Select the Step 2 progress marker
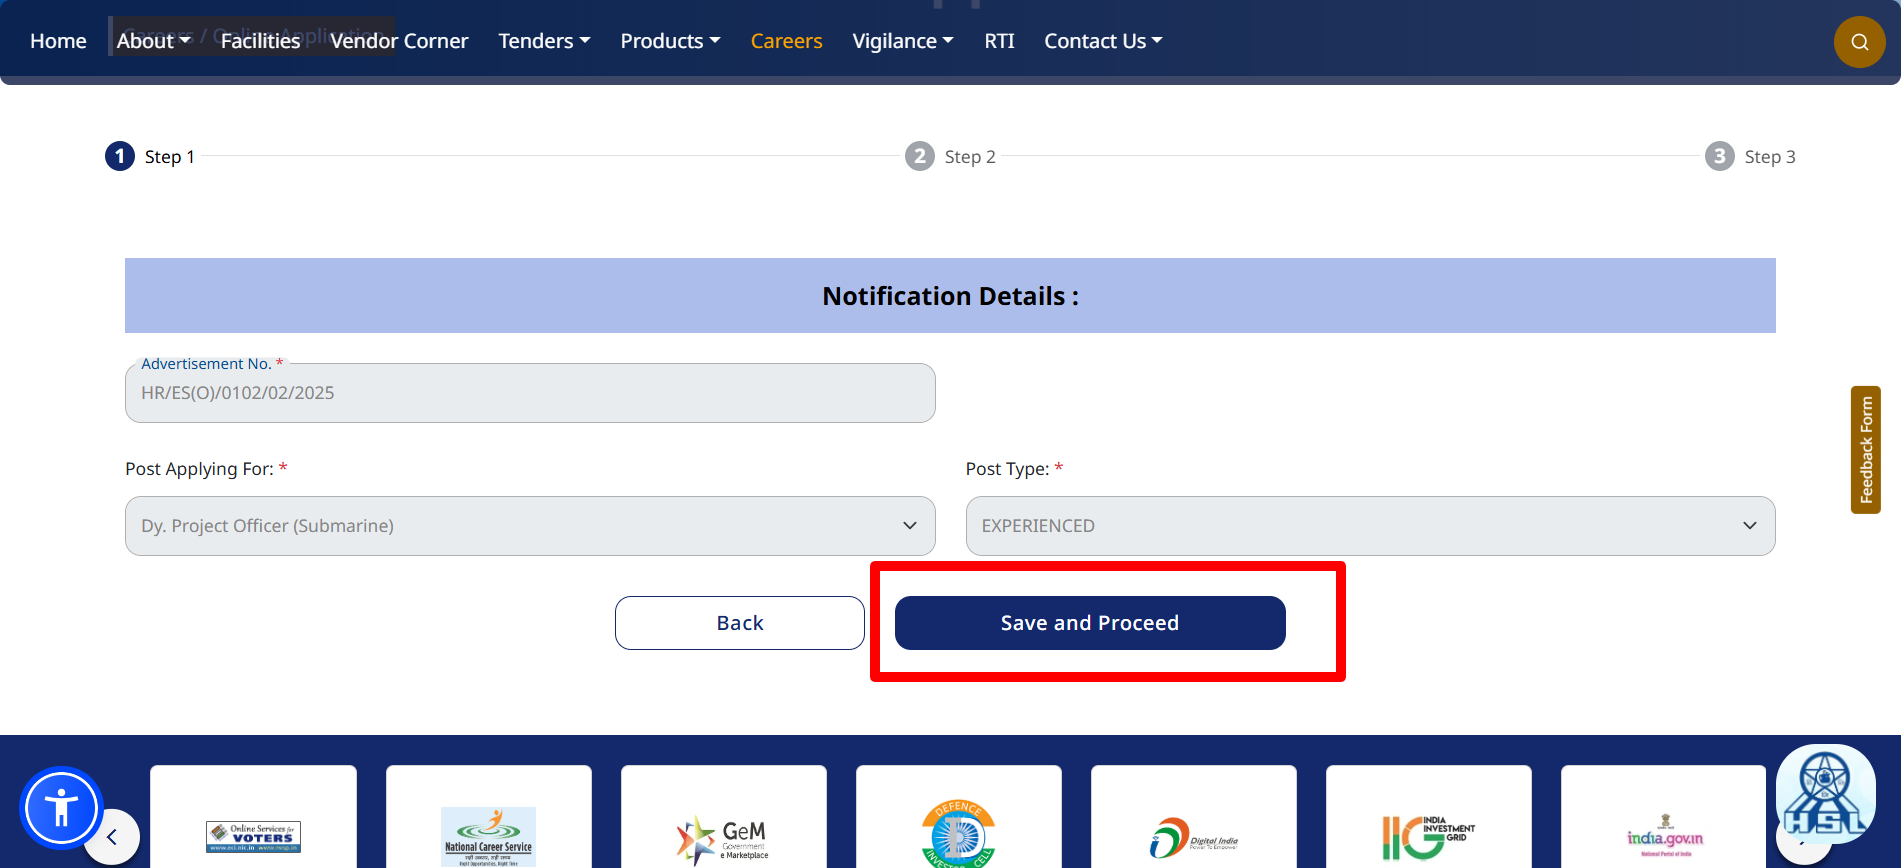This screenshot has width=1901, height=868. pos(920,156)
